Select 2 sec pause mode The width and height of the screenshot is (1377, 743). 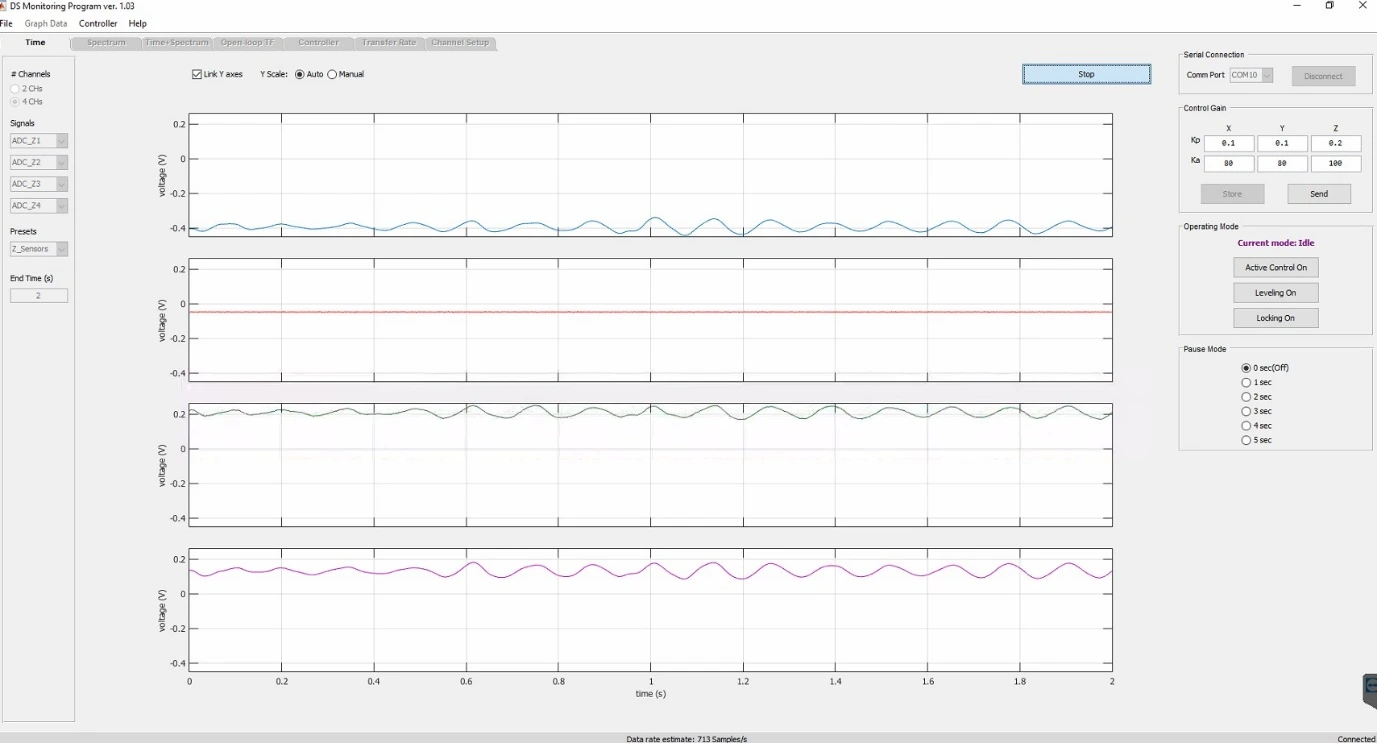click(x=1246, y=397)
